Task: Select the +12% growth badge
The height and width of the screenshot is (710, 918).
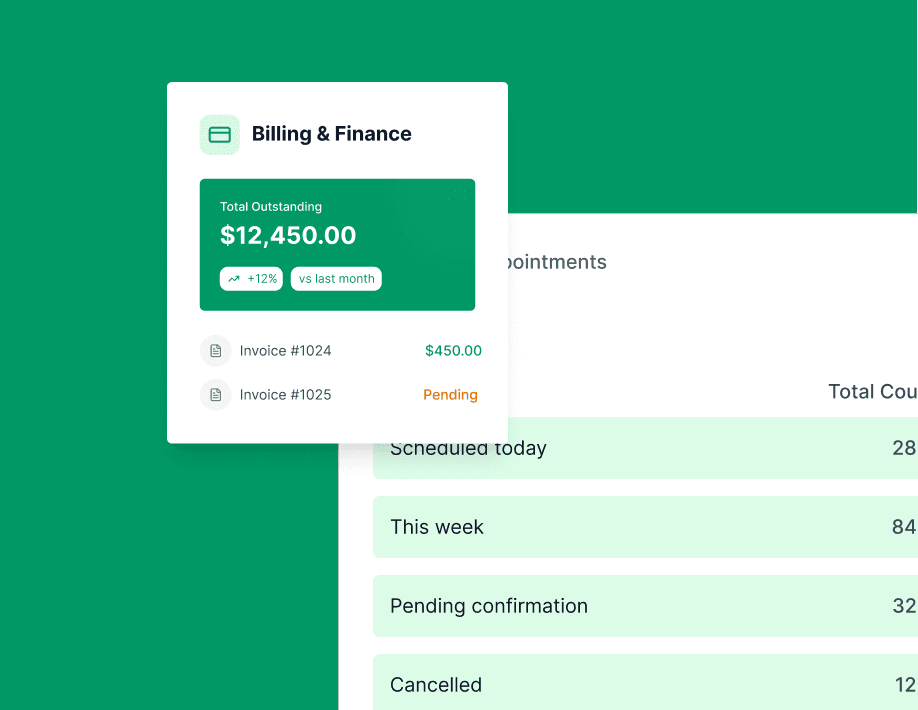Action: (x=251, y=279)
